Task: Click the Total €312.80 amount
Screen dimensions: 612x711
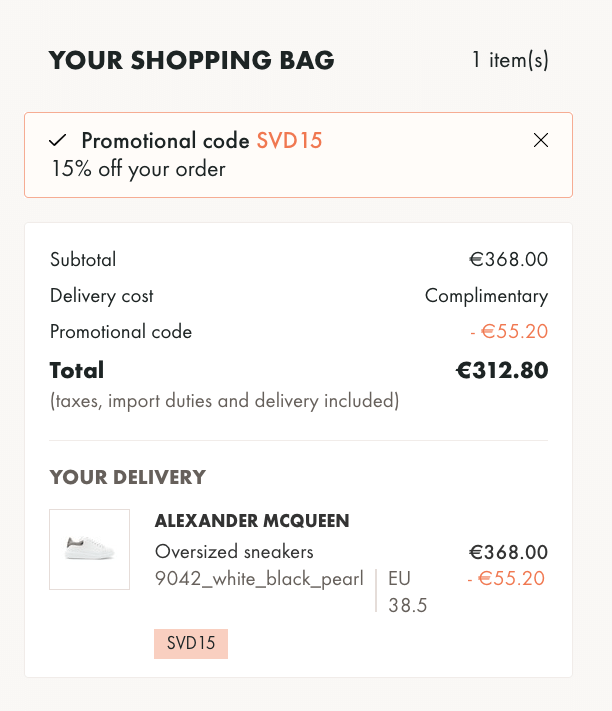Action: pyautogui.click(x=502, y=370)
